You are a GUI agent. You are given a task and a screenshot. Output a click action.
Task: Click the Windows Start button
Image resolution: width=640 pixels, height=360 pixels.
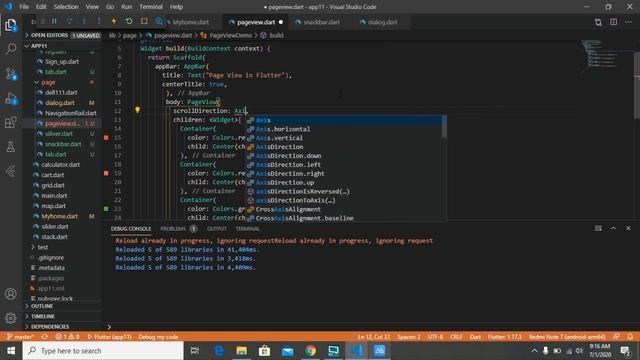pyautogui.click(x=11, y=351)
